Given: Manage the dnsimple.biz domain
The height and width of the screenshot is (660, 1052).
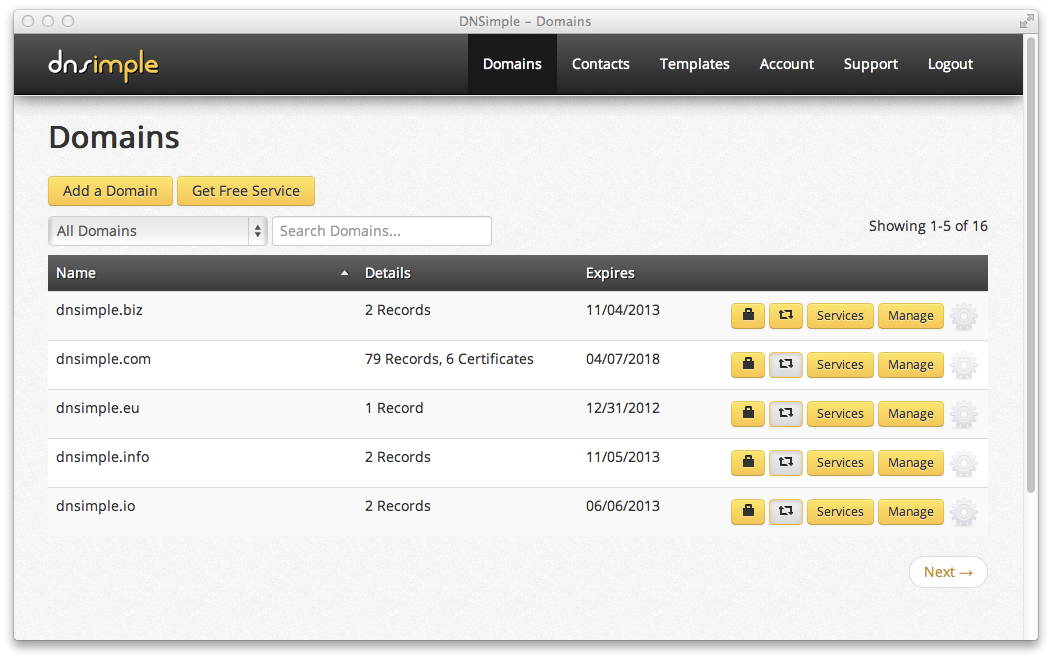Looking at the screenshot, I should point(910,315).
